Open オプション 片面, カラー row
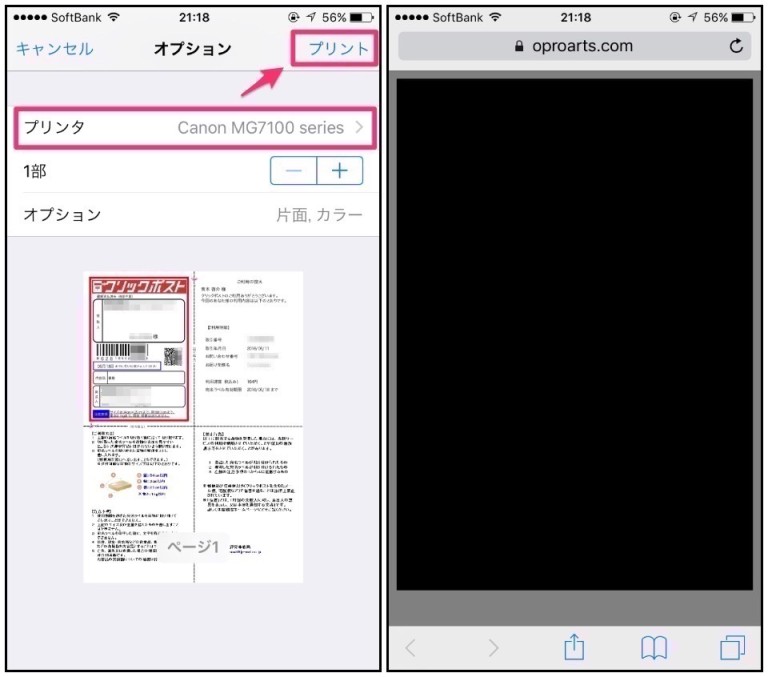Image resolution: width=768 pixels, height=677 pixels. pos(193,215)
